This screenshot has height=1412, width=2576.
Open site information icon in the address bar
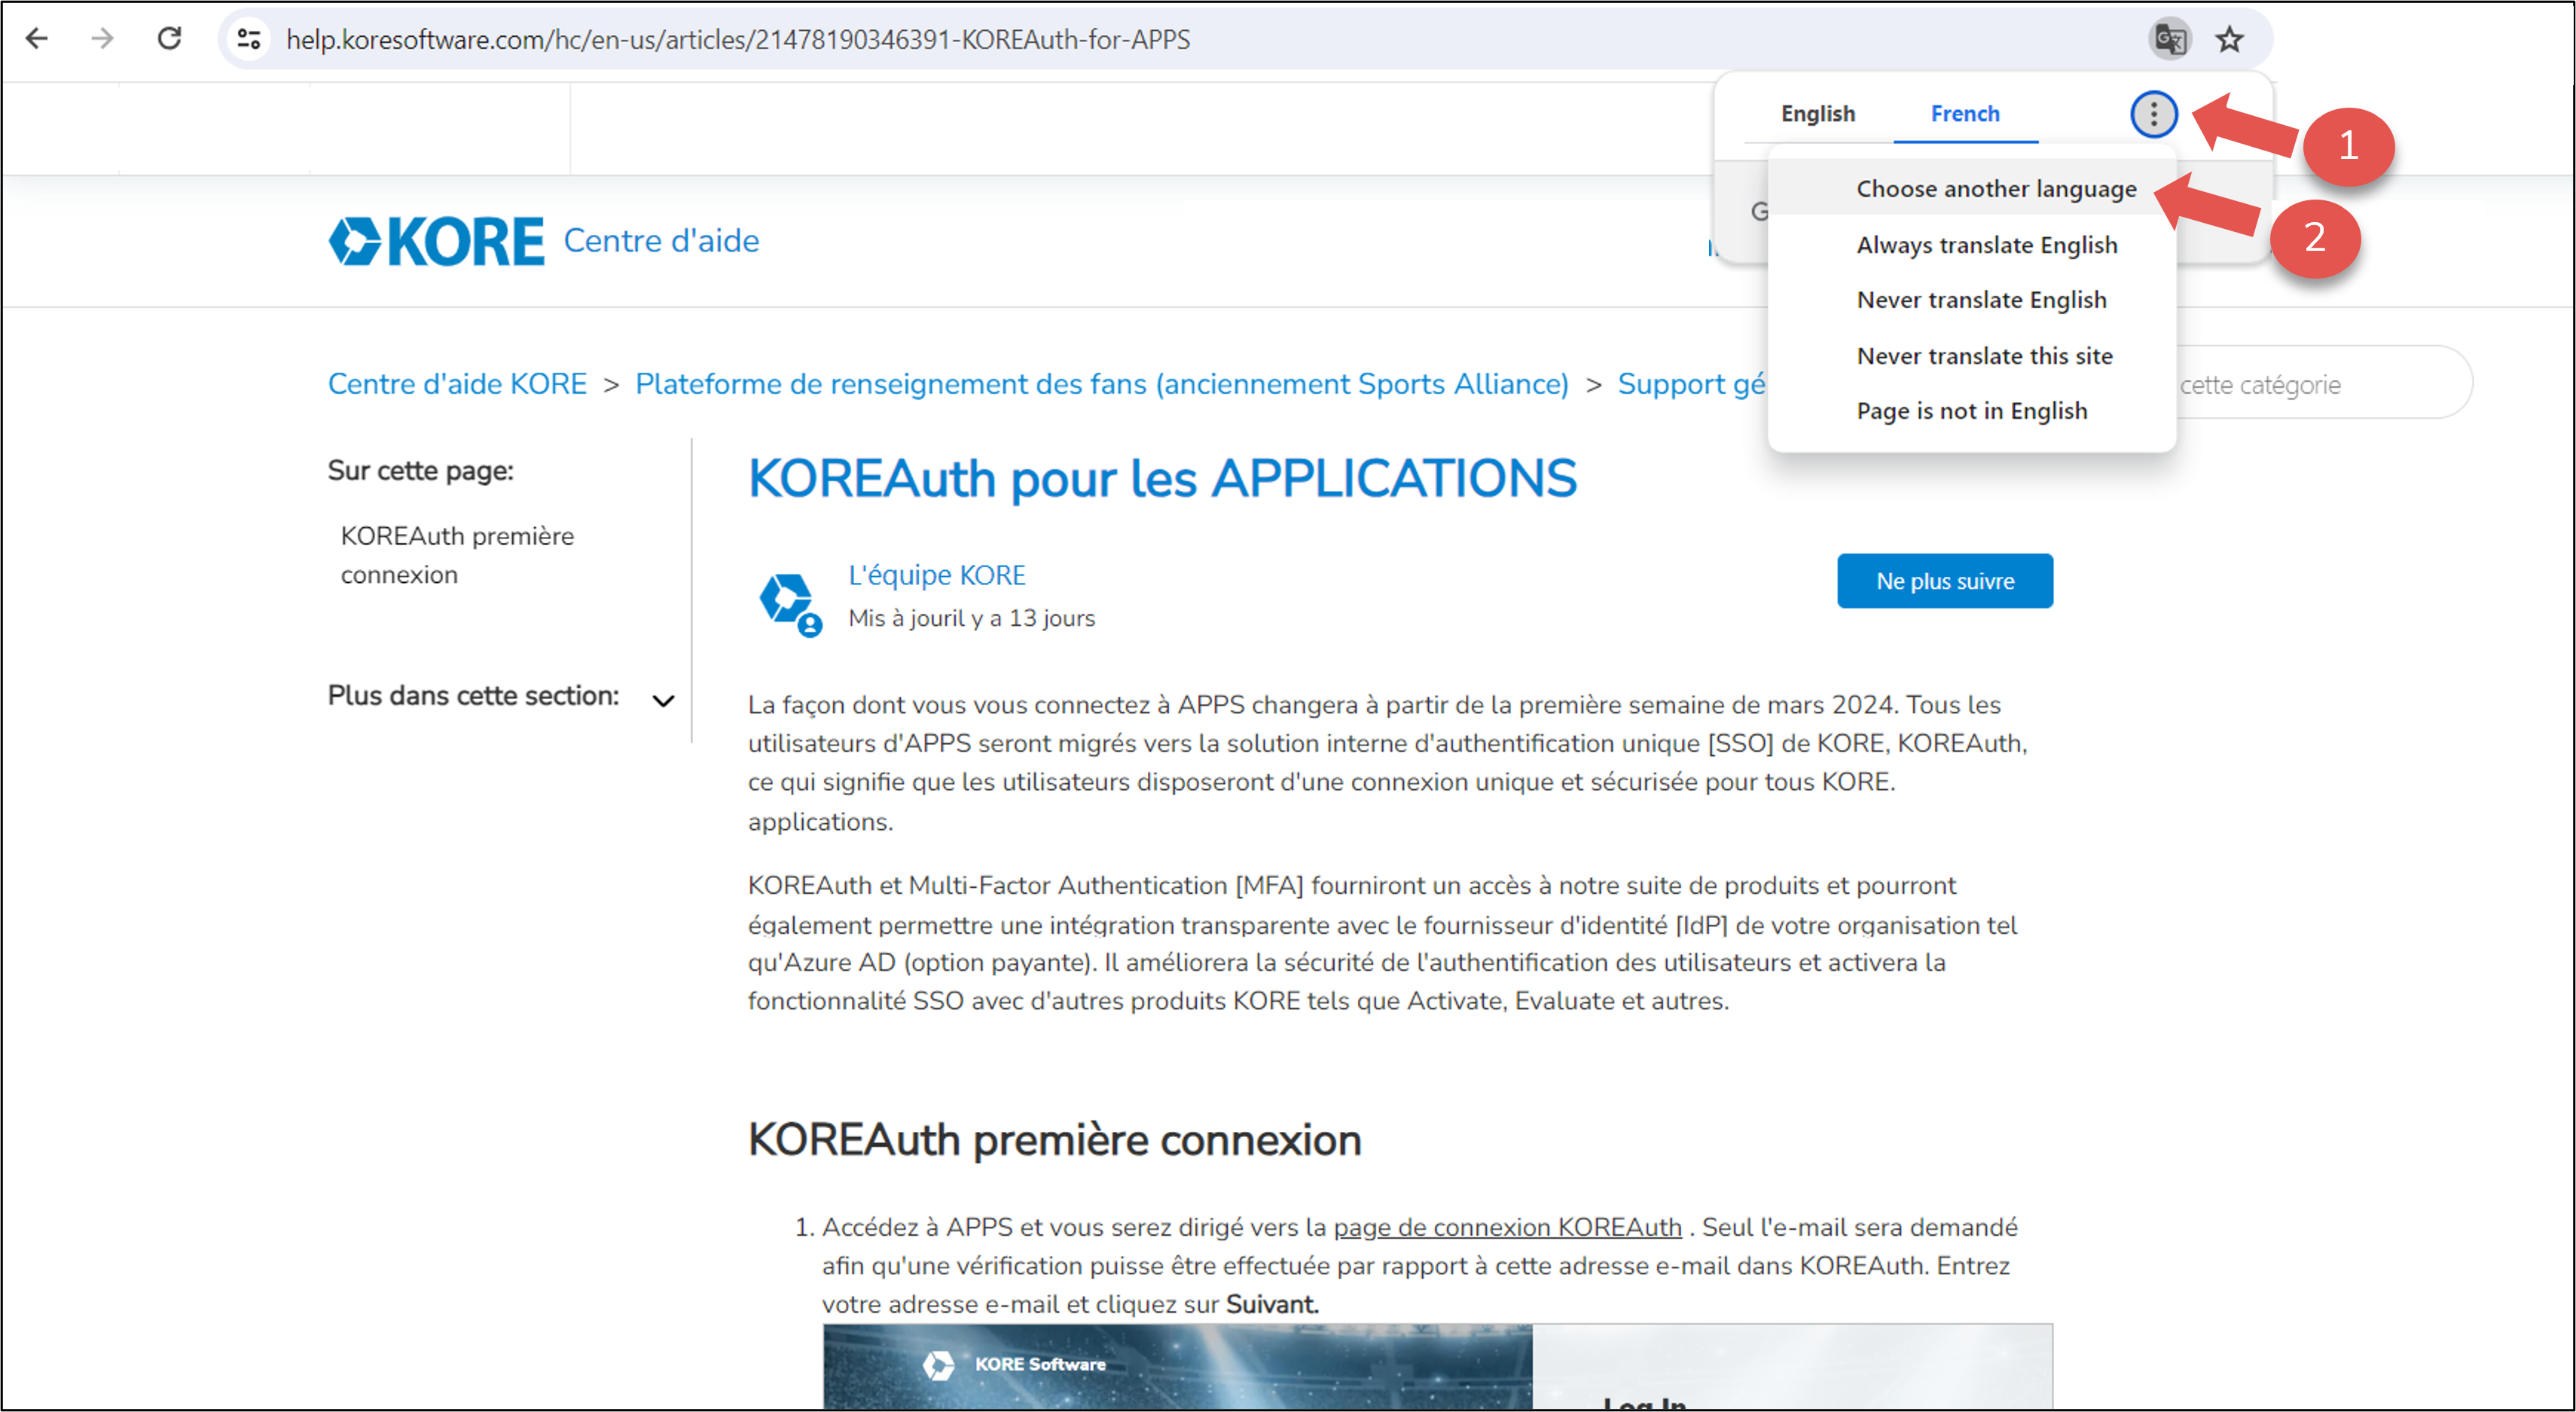248,39
